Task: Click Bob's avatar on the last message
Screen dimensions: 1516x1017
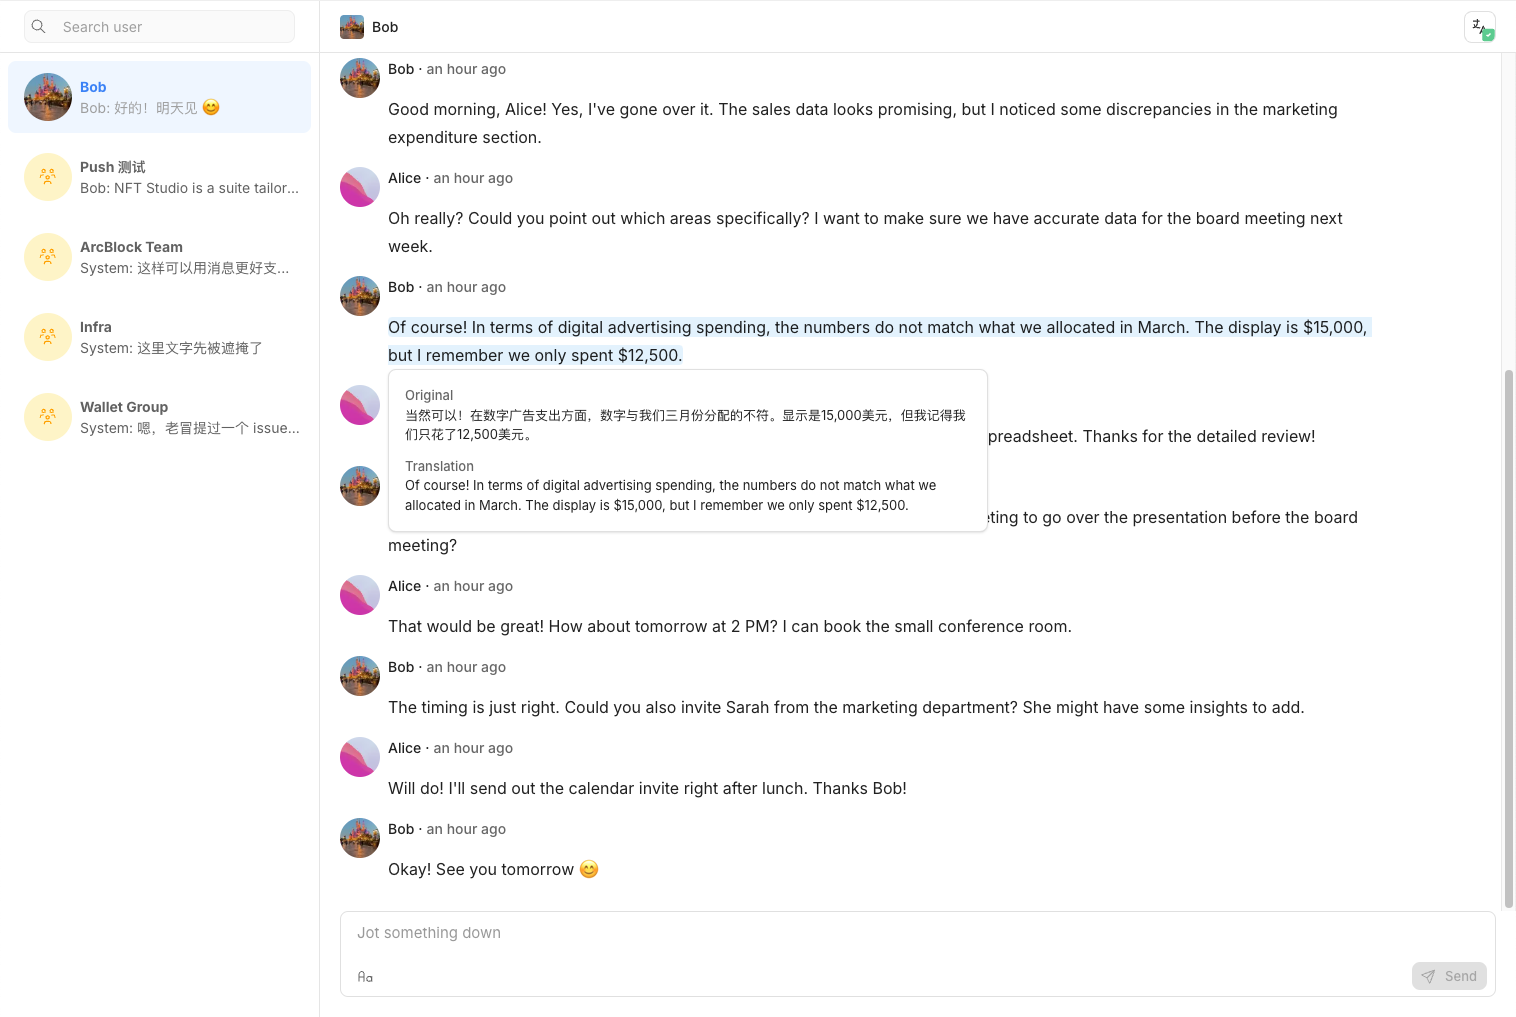Action: coord(360,838)
